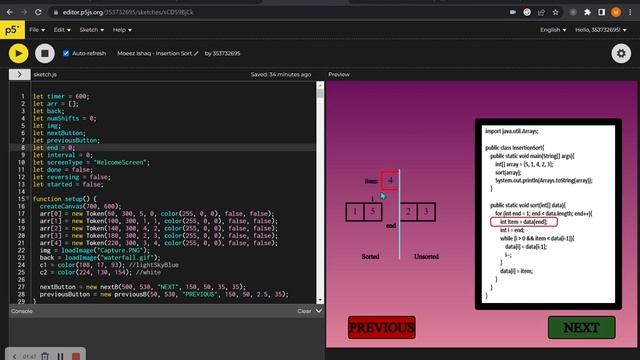The height and width of the screenshot is (360, 640).
Task: Go forward with browser forward arrow
Action: point(24,12)
